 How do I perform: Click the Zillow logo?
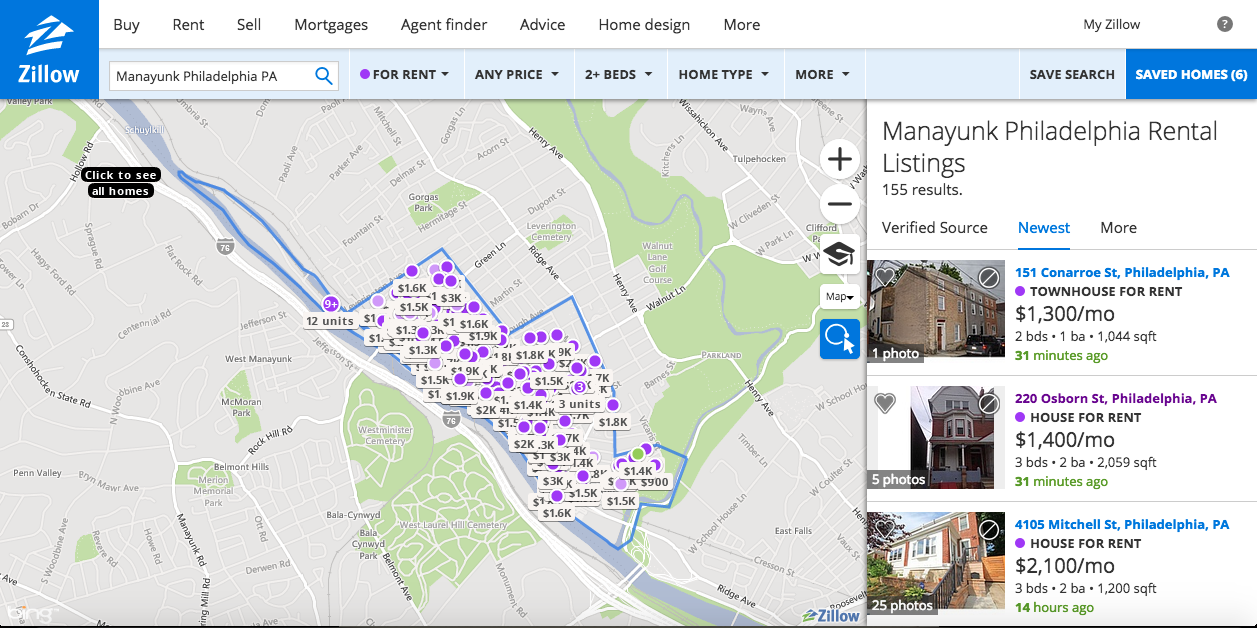point(49,50)
